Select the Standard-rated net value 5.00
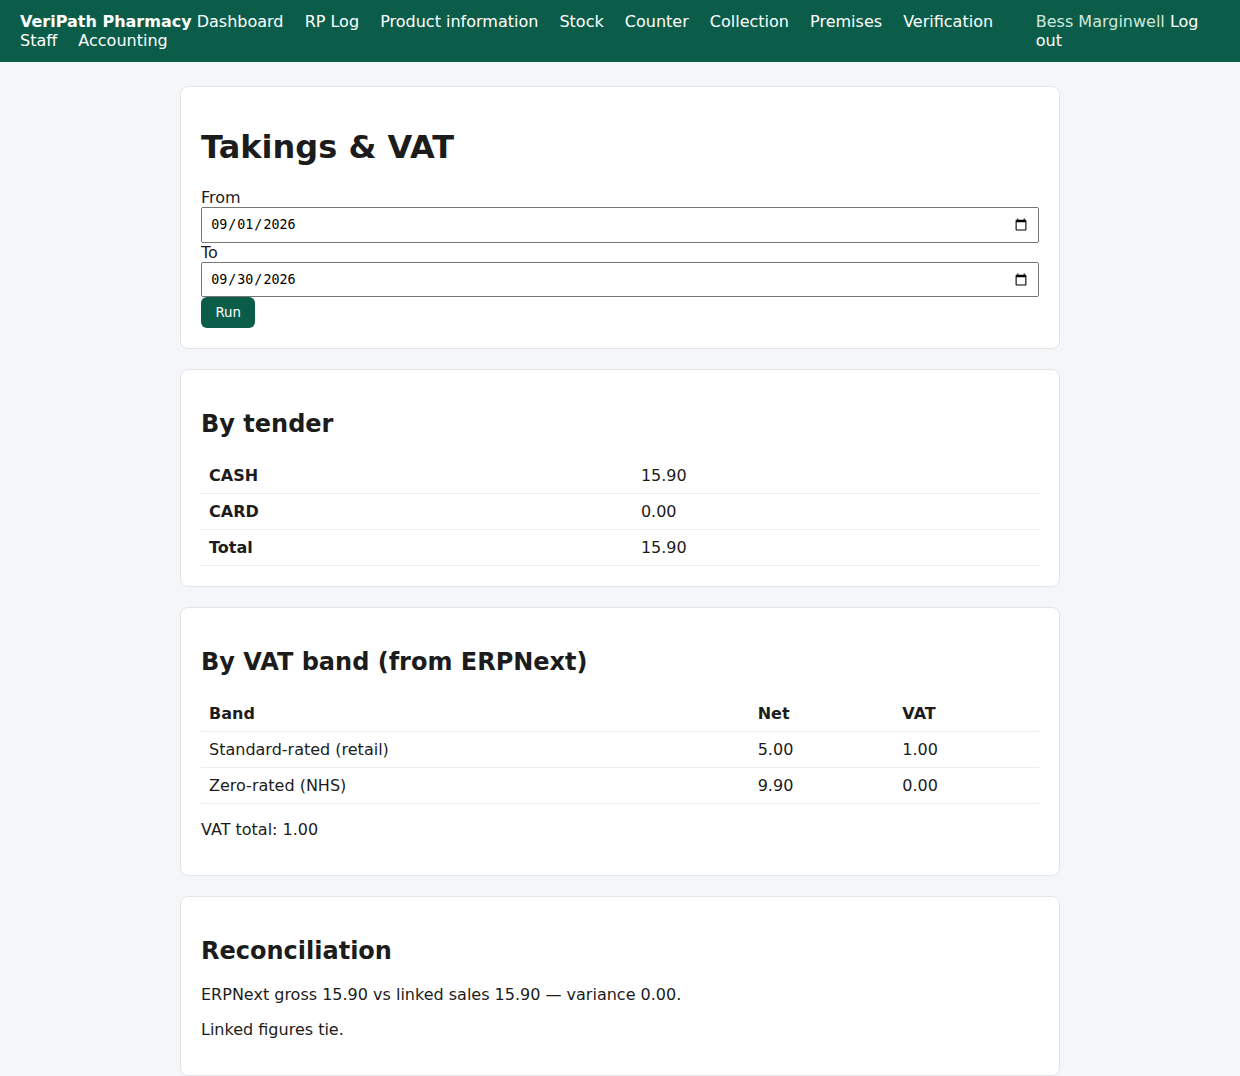The width and height of the screenshot is (1240, 1076). pyautogui.click(x=776, y=750)
